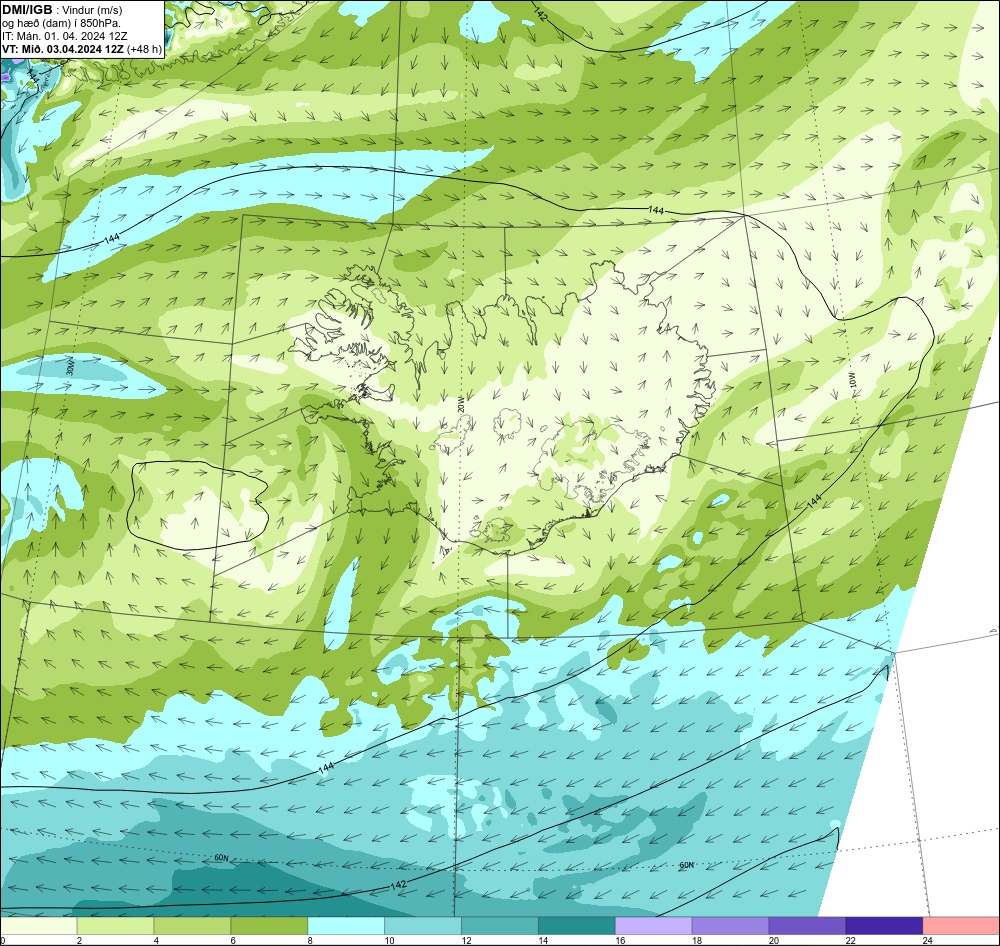Click the '20W' longitude label over Iceland
Image resolution: width=1000 pixels, height=946 pixels.
[x=460, y=404]
